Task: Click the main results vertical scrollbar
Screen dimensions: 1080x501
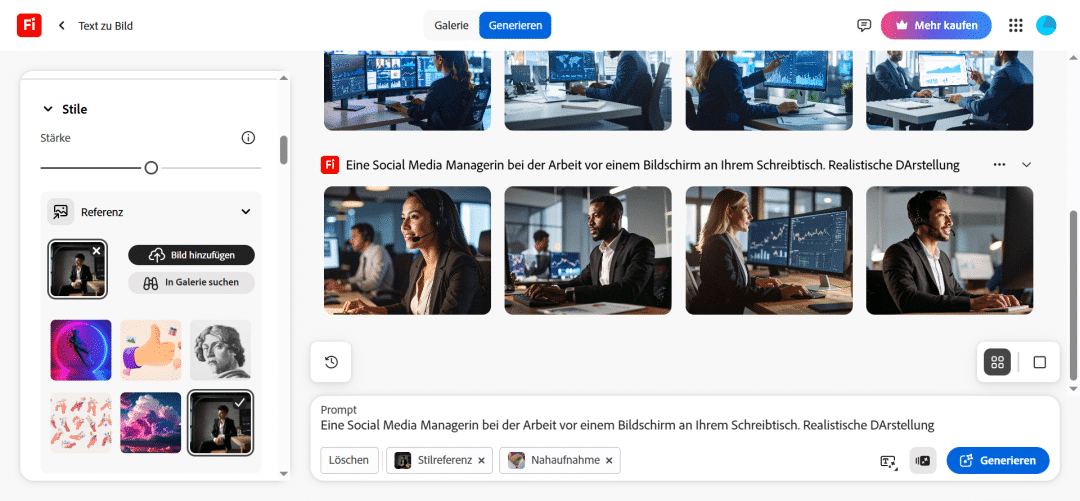Action: tap(1072, 295)
